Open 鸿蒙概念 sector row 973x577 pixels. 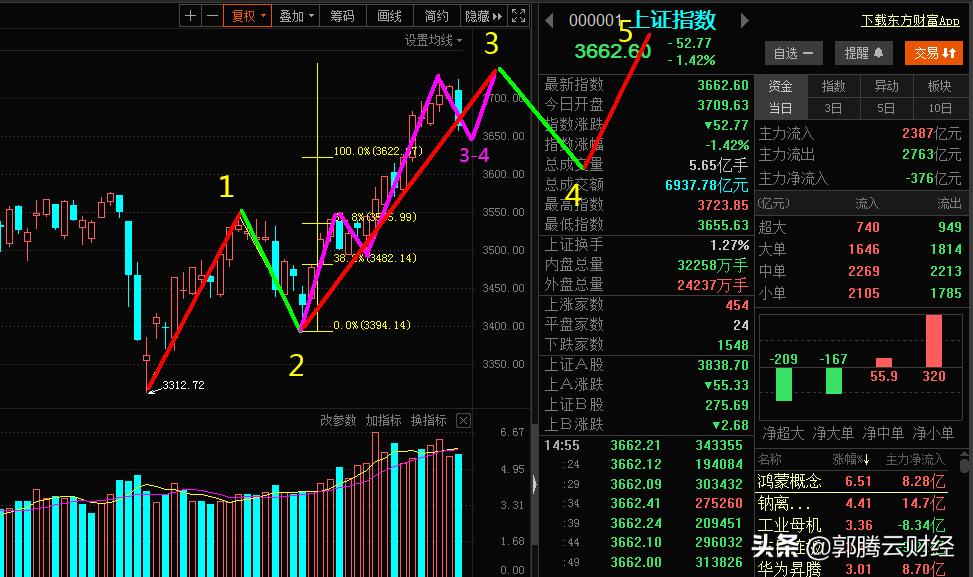point(851,481)
